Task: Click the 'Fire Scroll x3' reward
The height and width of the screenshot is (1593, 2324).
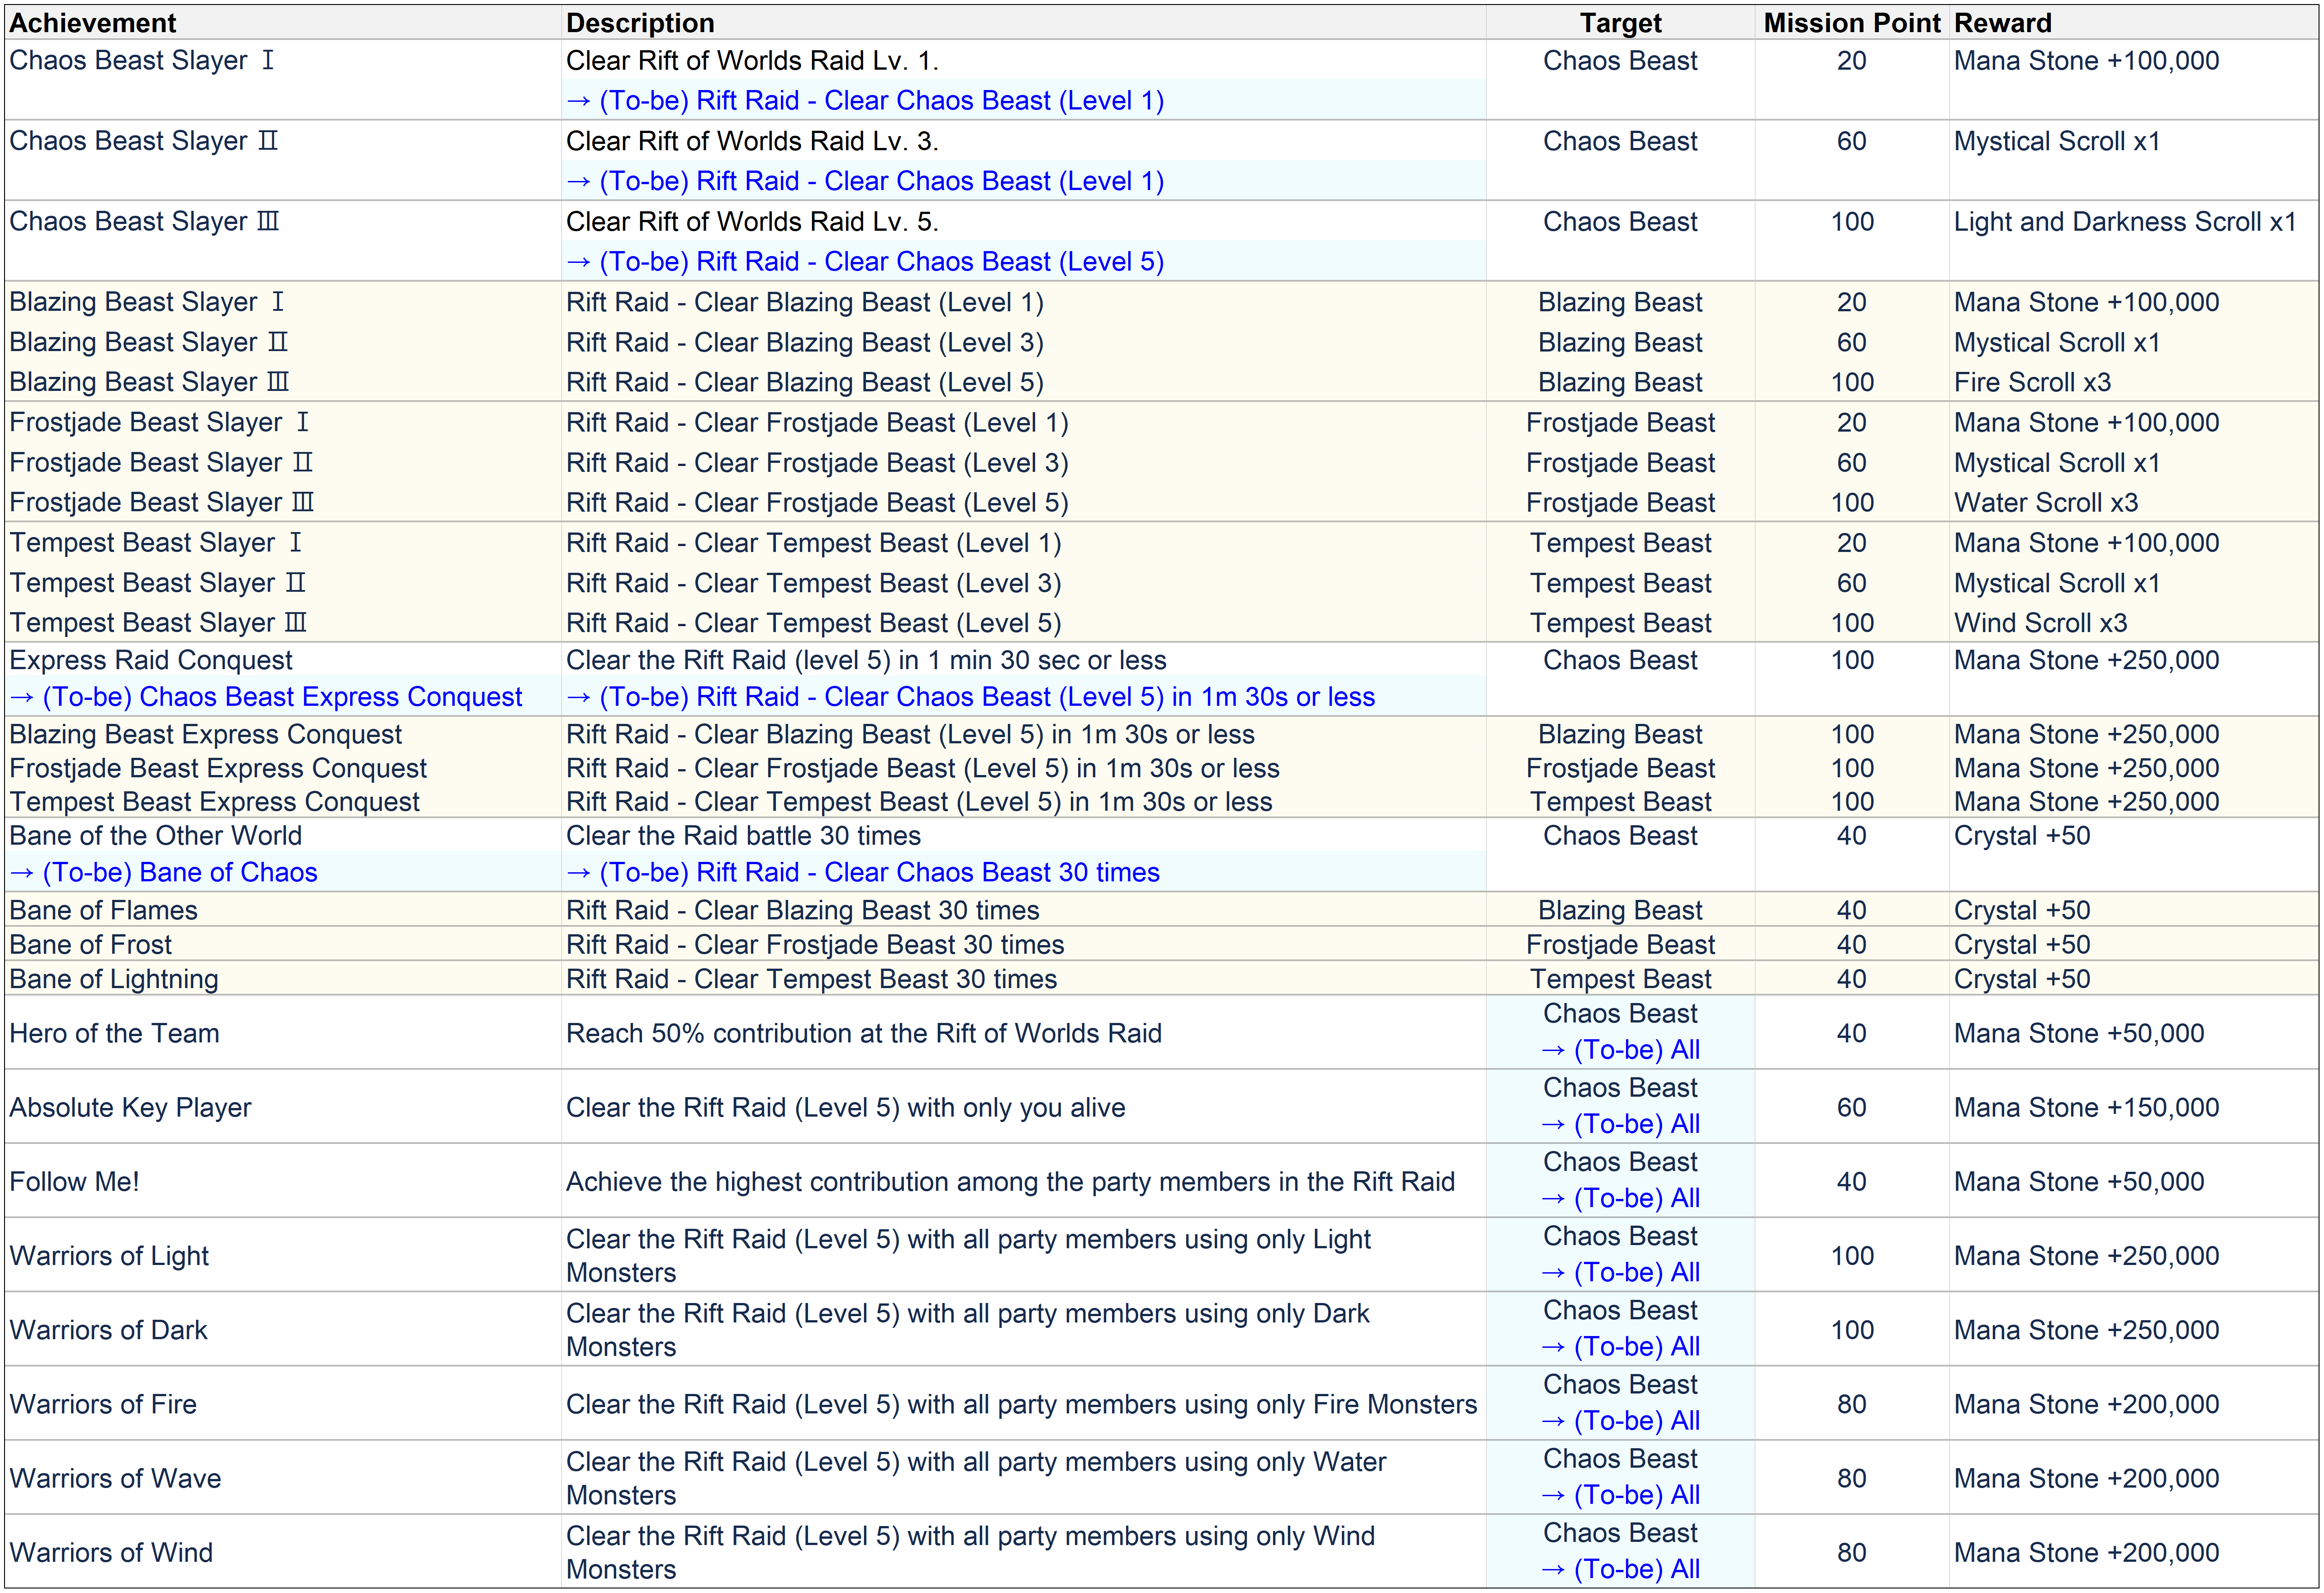Action: pyautogui.click(x=2032, y=382)
